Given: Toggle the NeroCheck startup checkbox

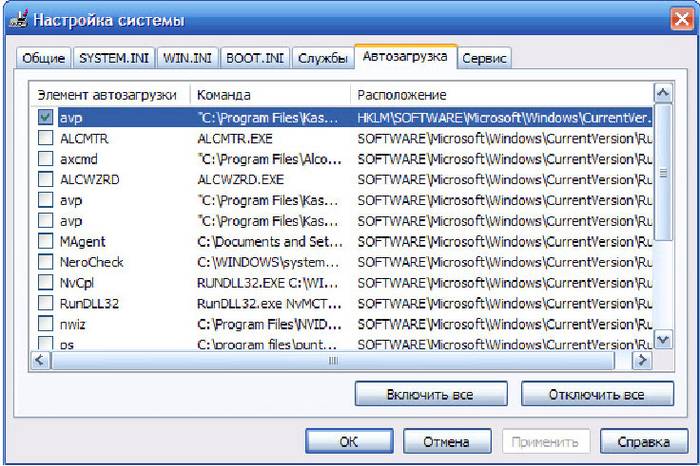Looking at the screenshot, I should tap(45, 262).
